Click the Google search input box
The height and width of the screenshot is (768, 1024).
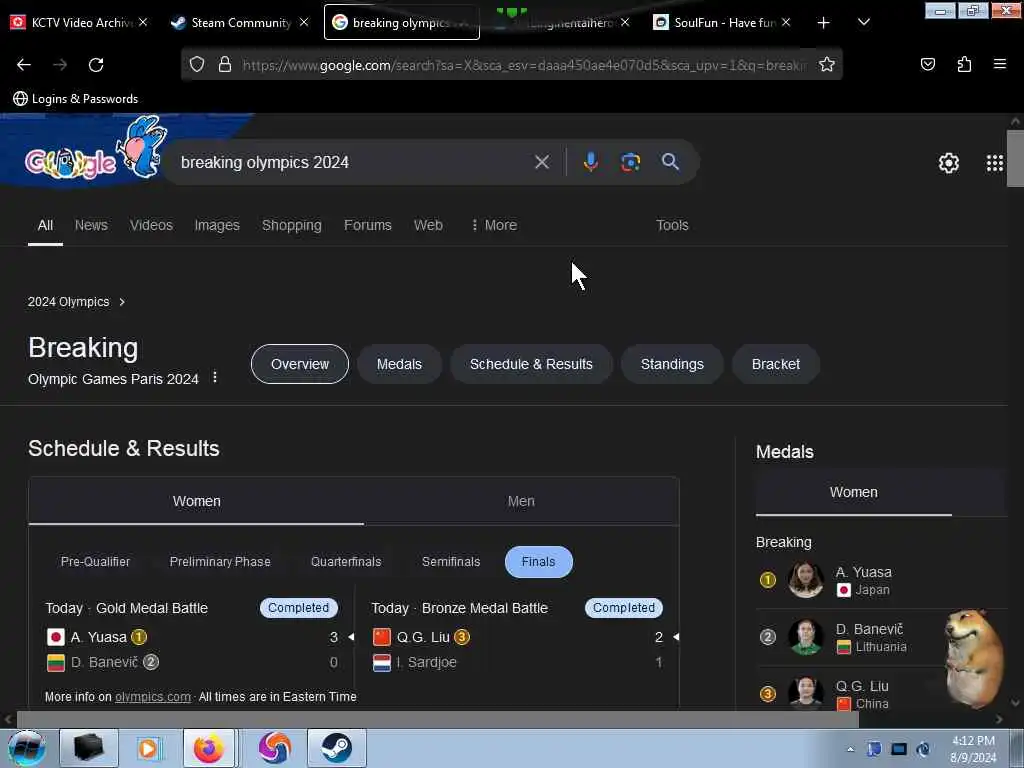pyautogui.click(x=353, y=162)
